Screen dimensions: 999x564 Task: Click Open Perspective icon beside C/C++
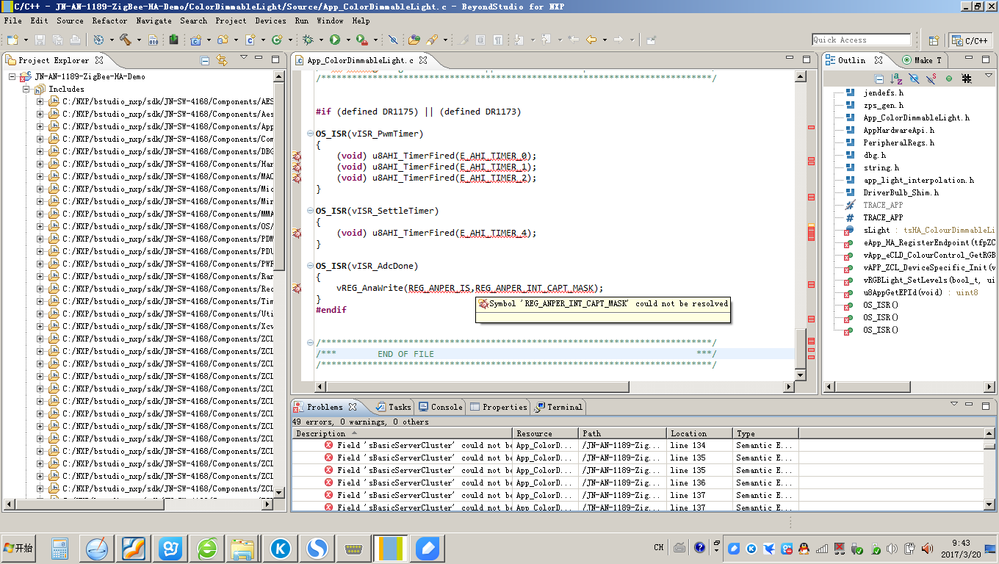[x=934, y=41]
